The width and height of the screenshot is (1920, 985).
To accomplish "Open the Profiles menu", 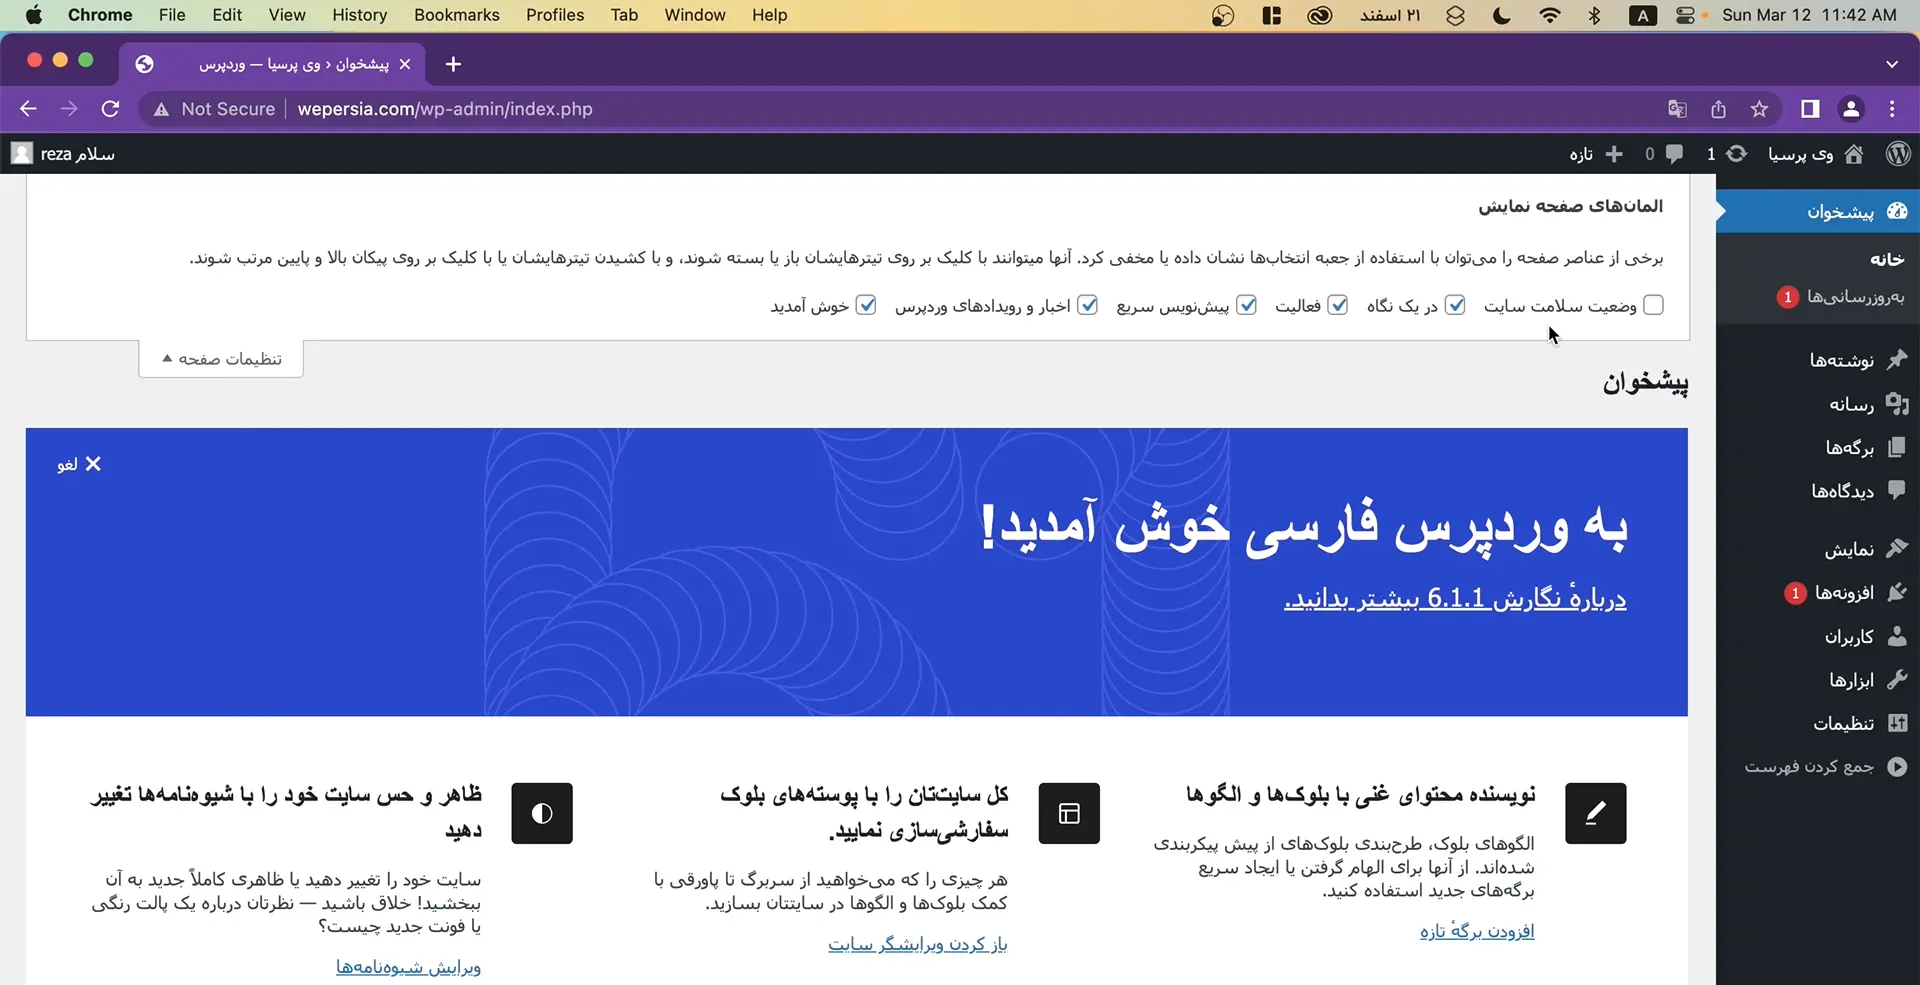I will click(555, 15).
